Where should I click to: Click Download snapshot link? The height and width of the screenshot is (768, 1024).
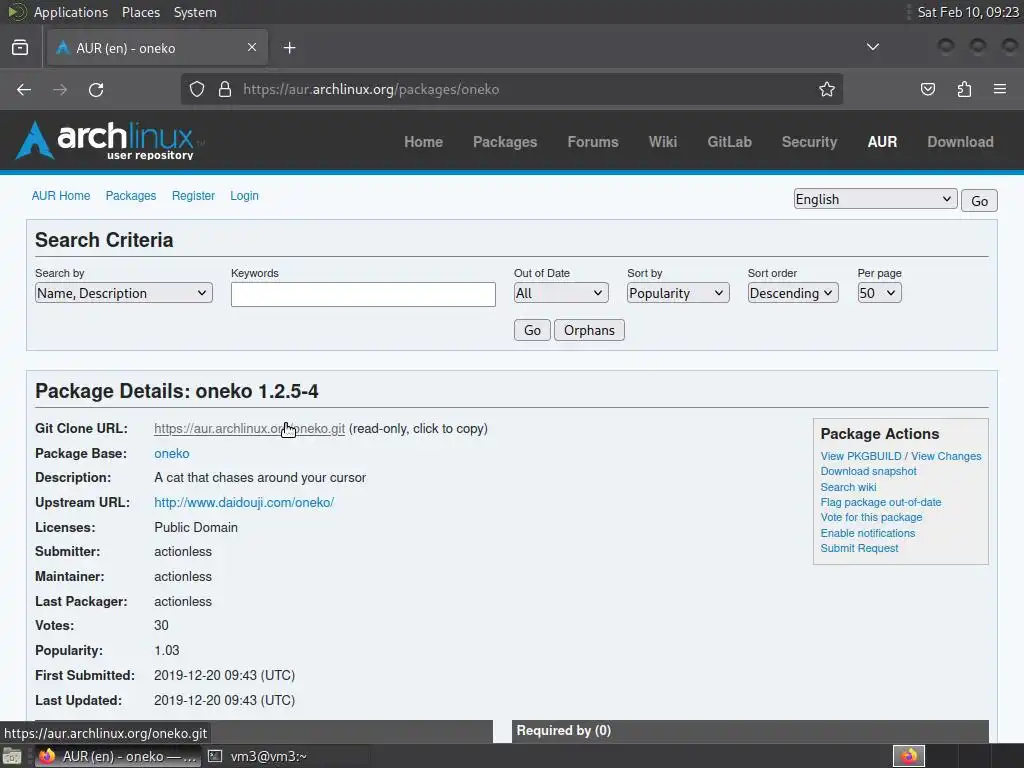pyautogui.click(x=869, y=472)
